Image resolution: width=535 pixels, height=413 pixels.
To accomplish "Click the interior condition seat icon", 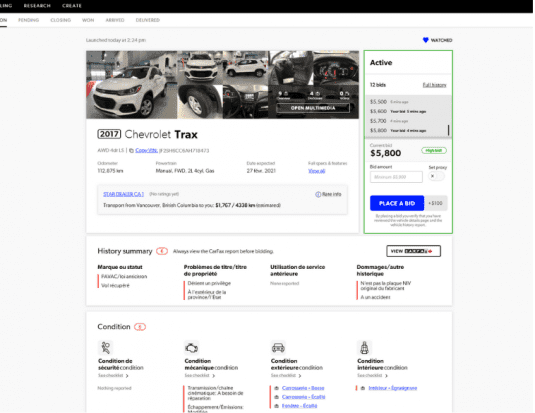I will (364, 348).
